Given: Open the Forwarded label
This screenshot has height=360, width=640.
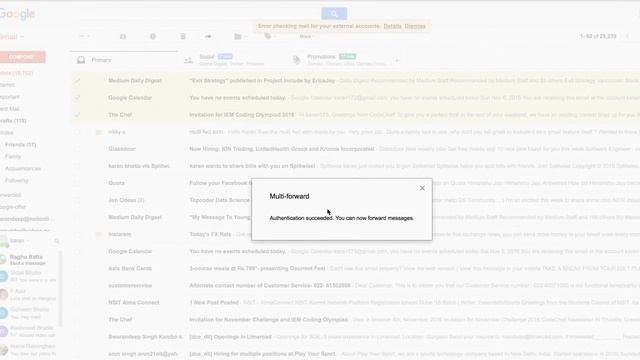Looking at the screenshot, I should click(x=11, y=195).
